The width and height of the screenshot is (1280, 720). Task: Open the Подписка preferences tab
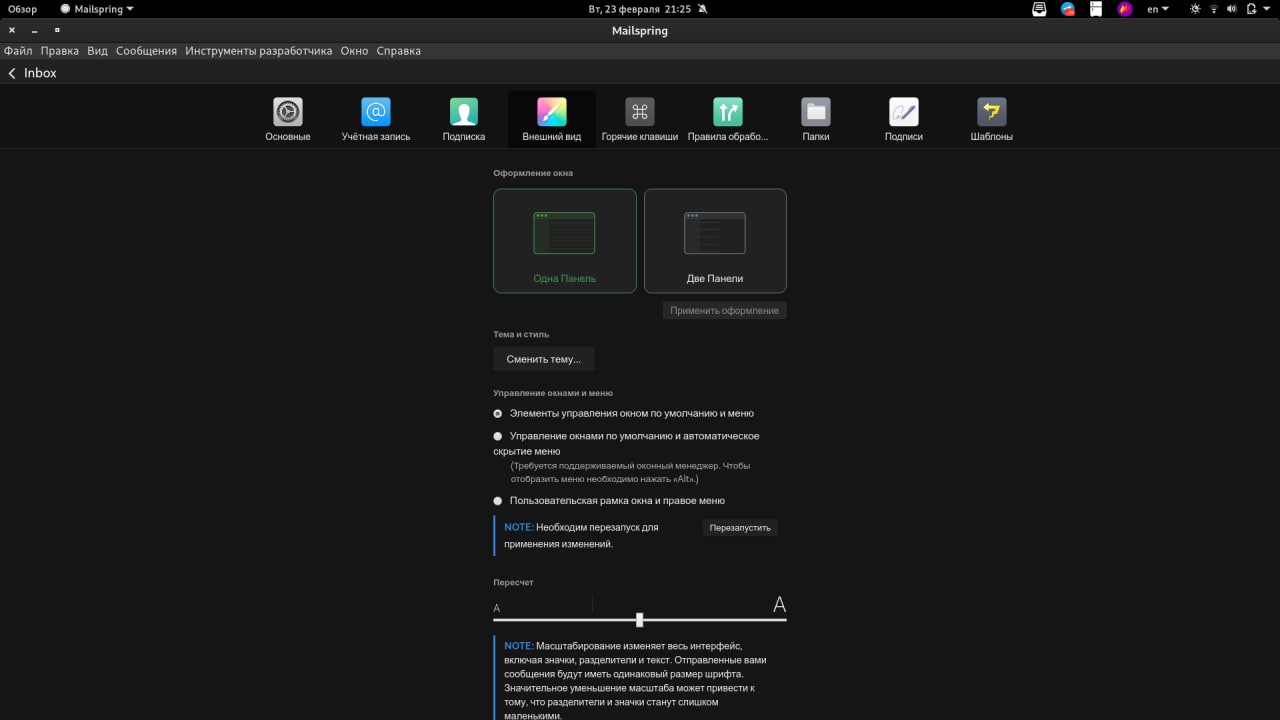tap(464, 120)
